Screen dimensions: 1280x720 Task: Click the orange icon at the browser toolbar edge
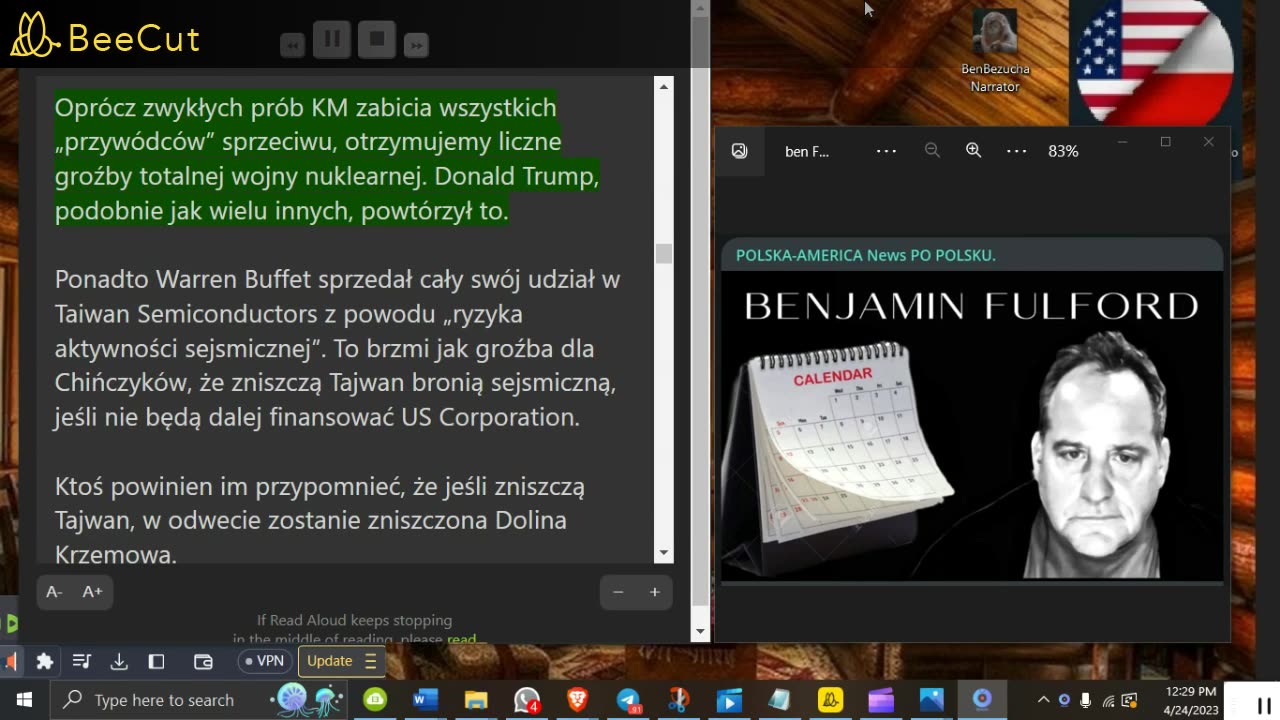pyautogui.click(x=9, y=661)
